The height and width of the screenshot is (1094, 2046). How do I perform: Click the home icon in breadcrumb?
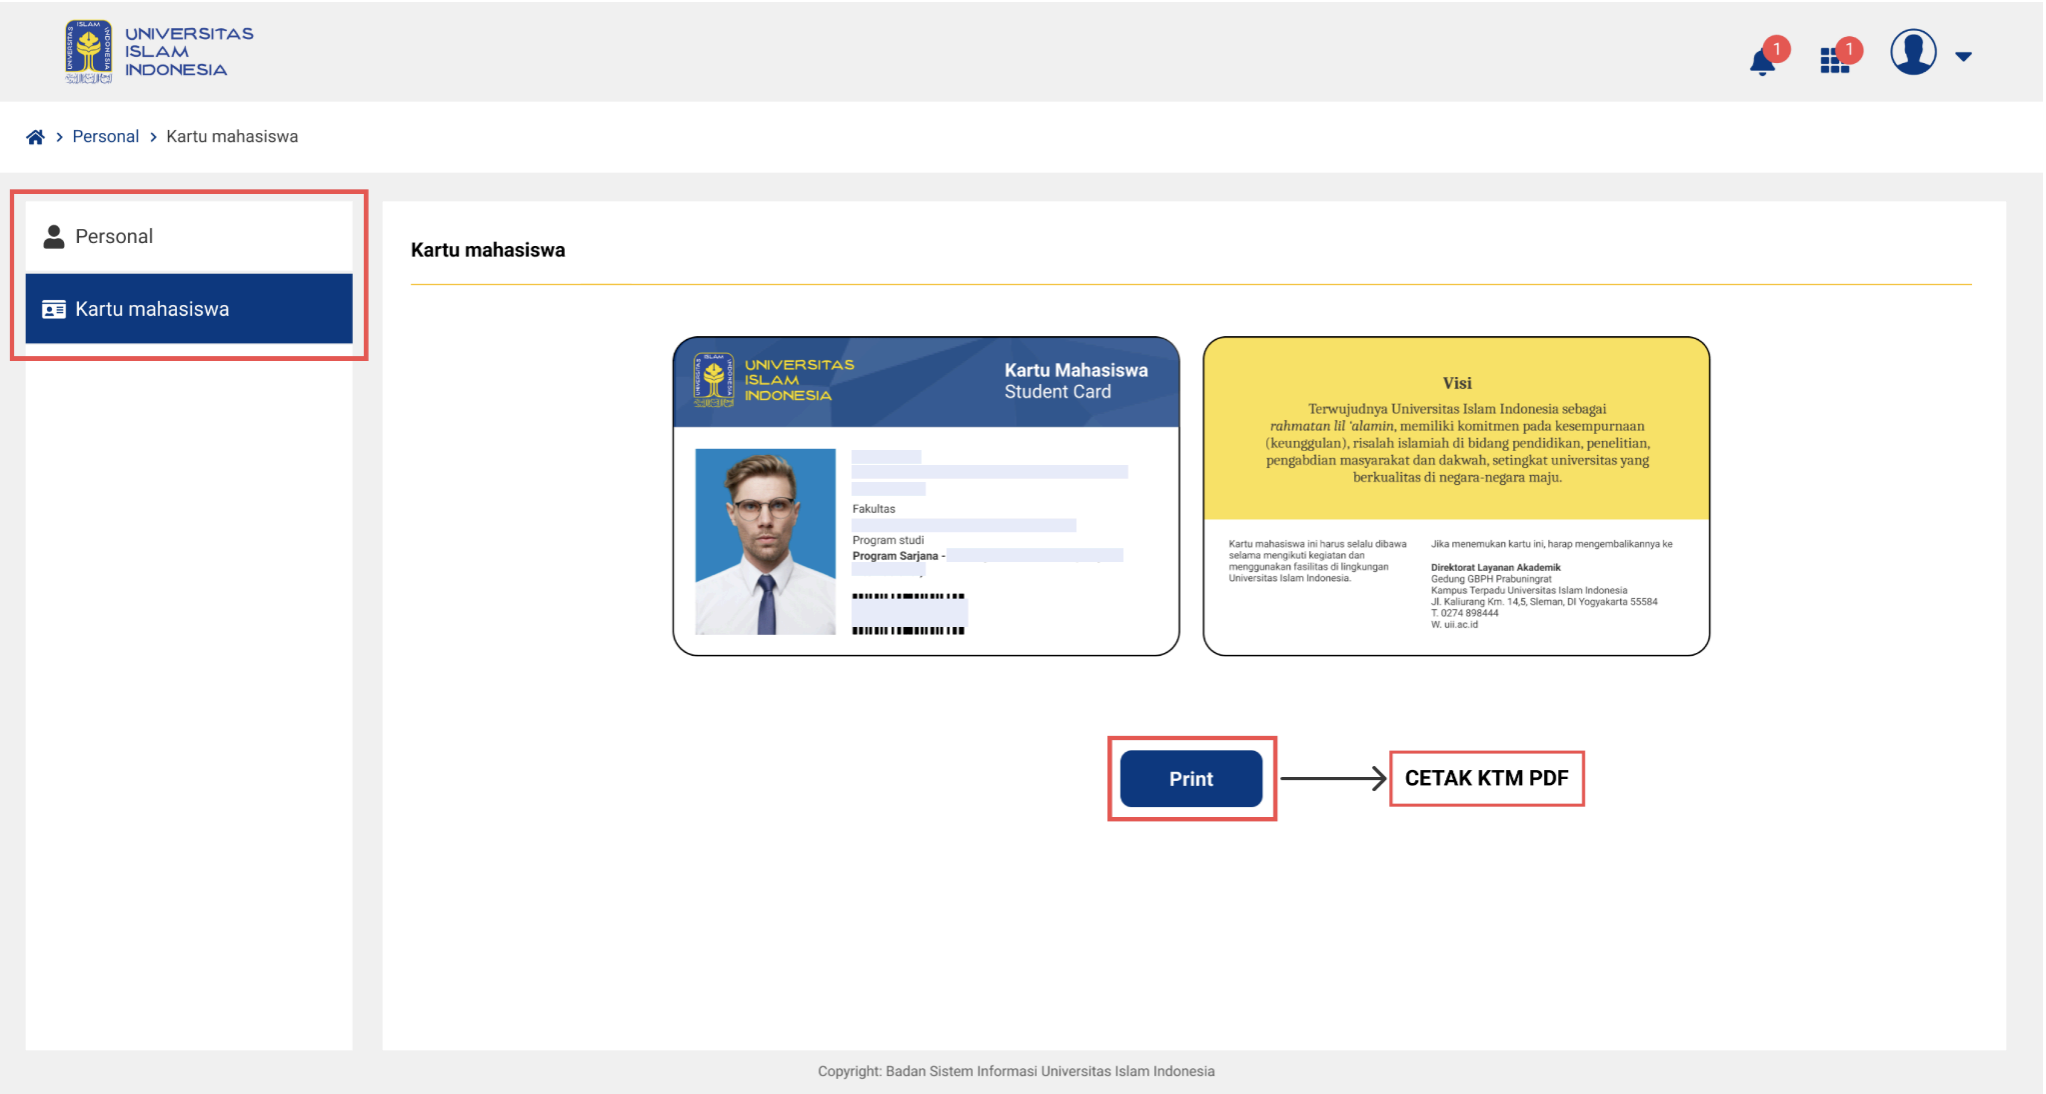coord(35,137)
